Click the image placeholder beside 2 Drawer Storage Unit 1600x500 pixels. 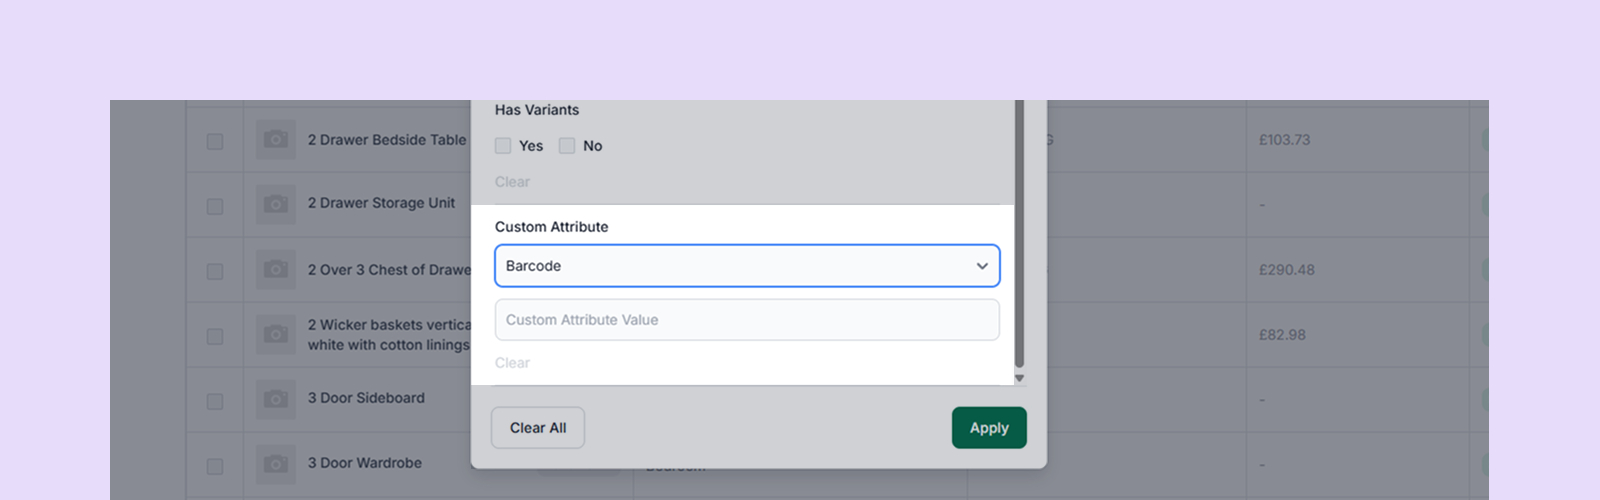tap(276, 205)
